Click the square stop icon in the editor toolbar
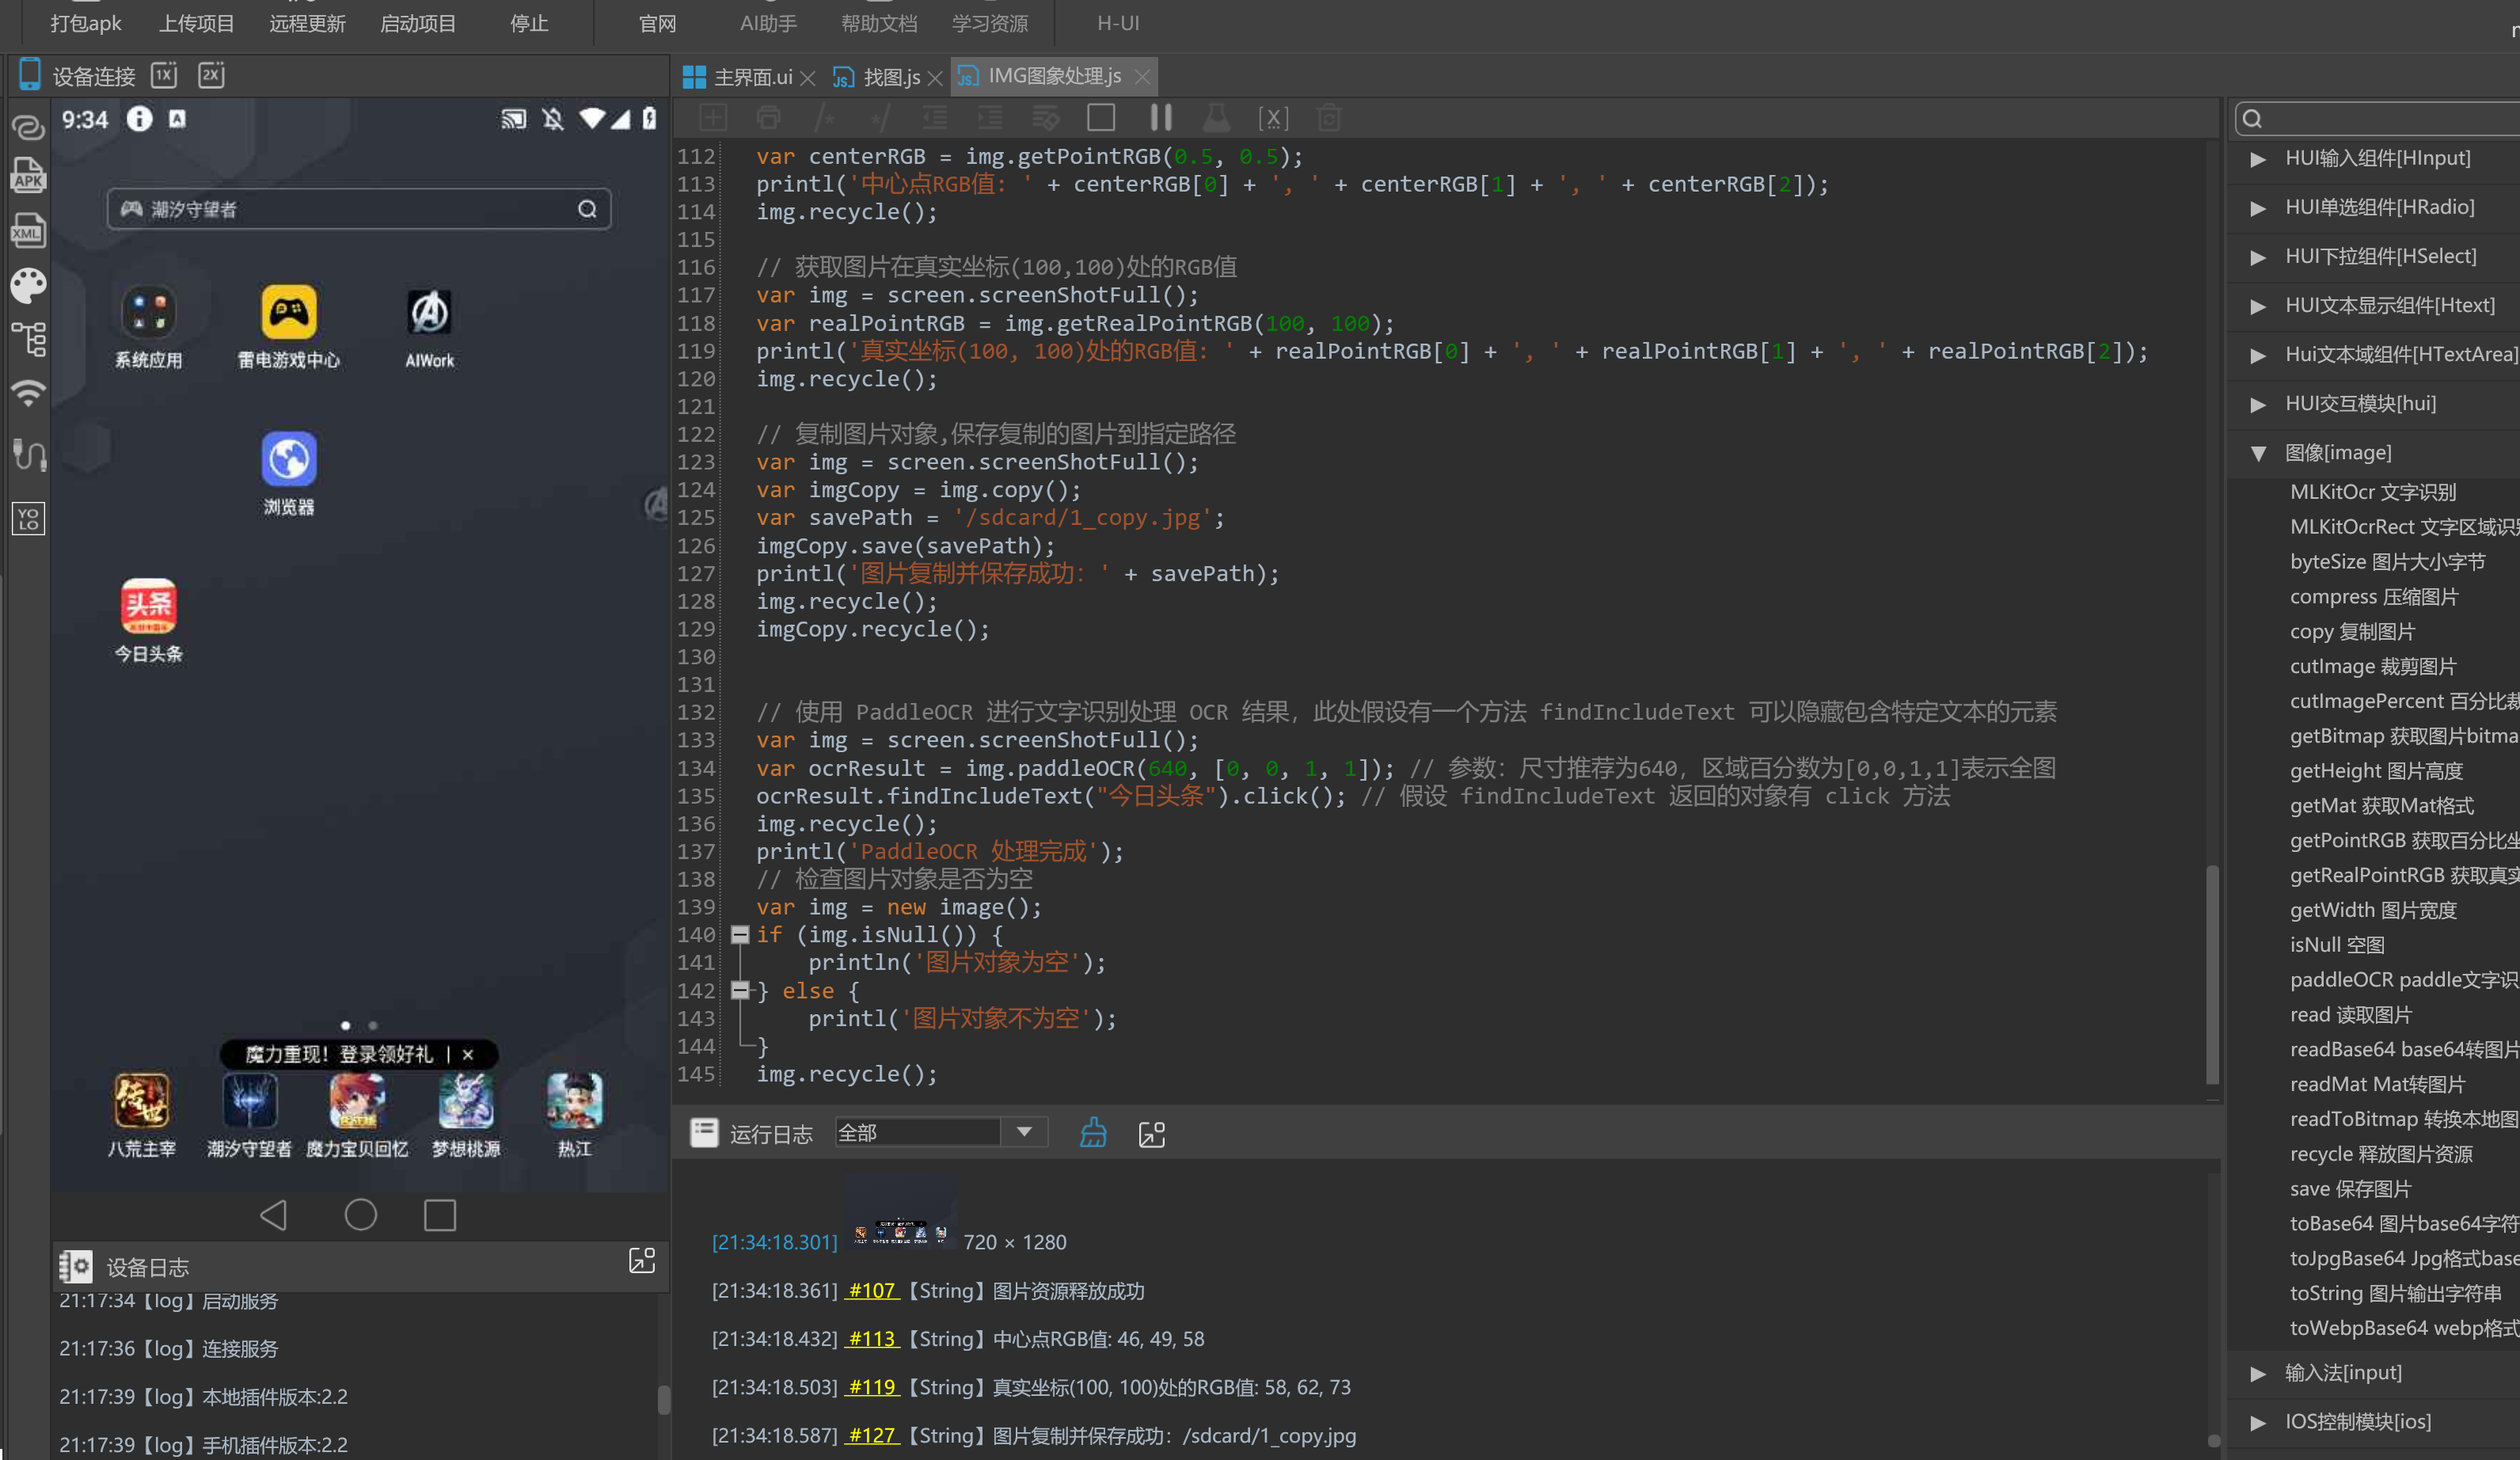The height and width of the screenshot is (1460, 2520). coord(1101,118)
